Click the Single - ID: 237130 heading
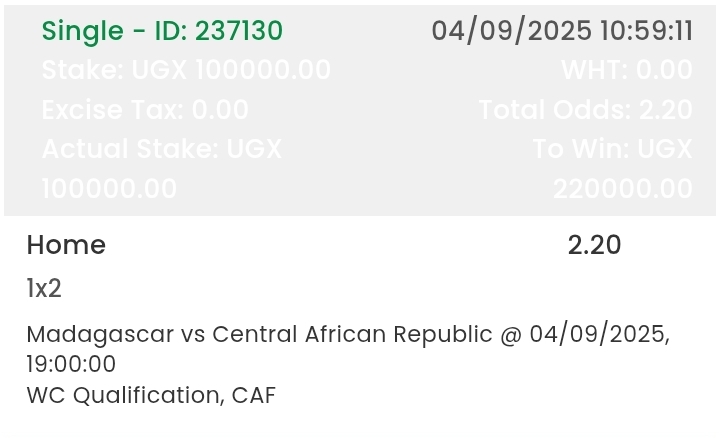This screenshot has width=720, height=438. pyautogui.click(x=162, y=31)
